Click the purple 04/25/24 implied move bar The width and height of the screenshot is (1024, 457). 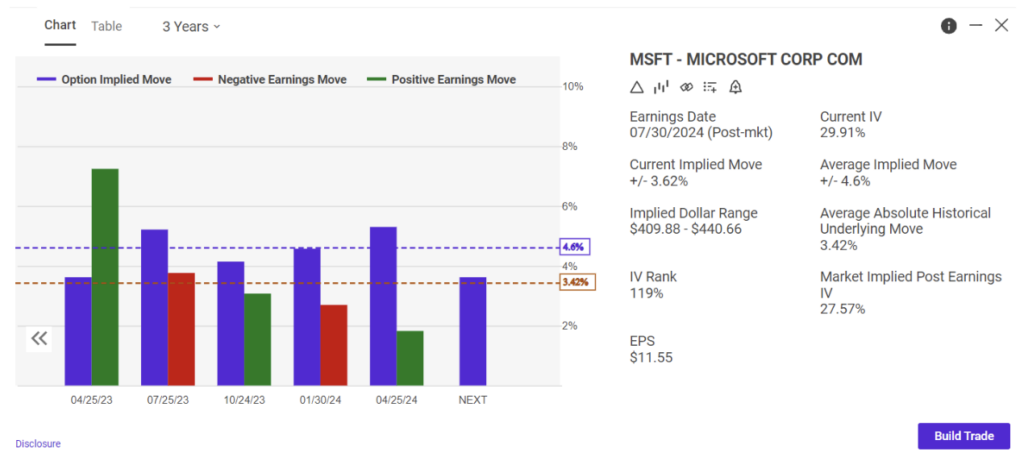383,307
